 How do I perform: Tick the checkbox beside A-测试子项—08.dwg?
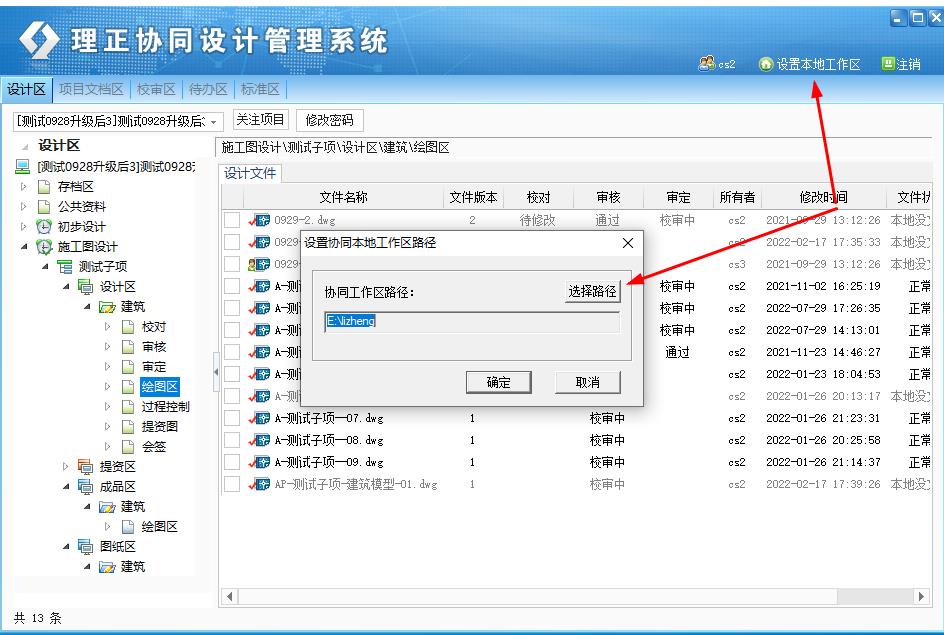232,441
